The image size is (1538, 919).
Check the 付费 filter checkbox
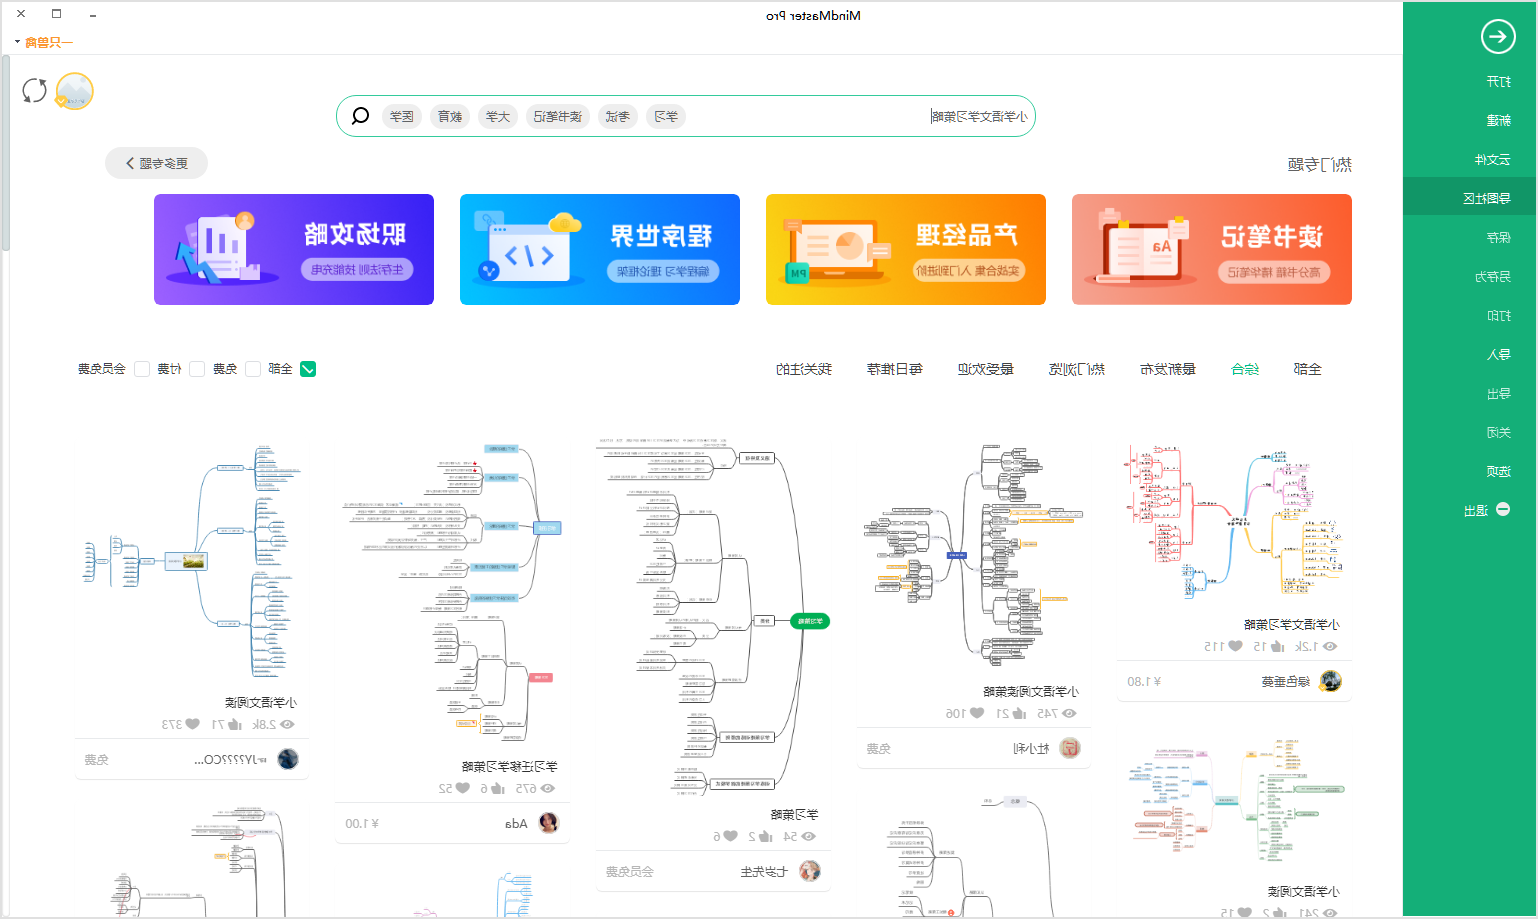197,369
